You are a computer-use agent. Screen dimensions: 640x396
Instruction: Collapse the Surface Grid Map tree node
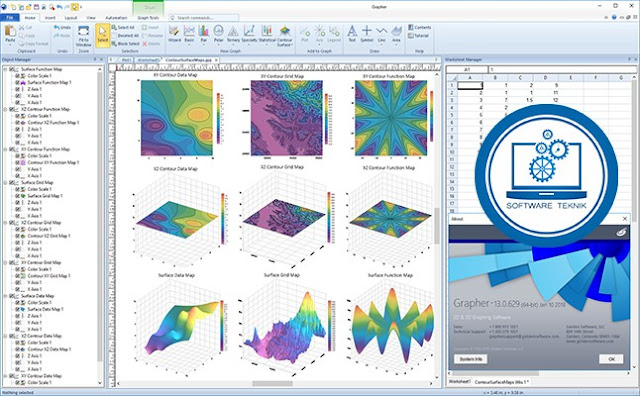[x=5, y=183]
